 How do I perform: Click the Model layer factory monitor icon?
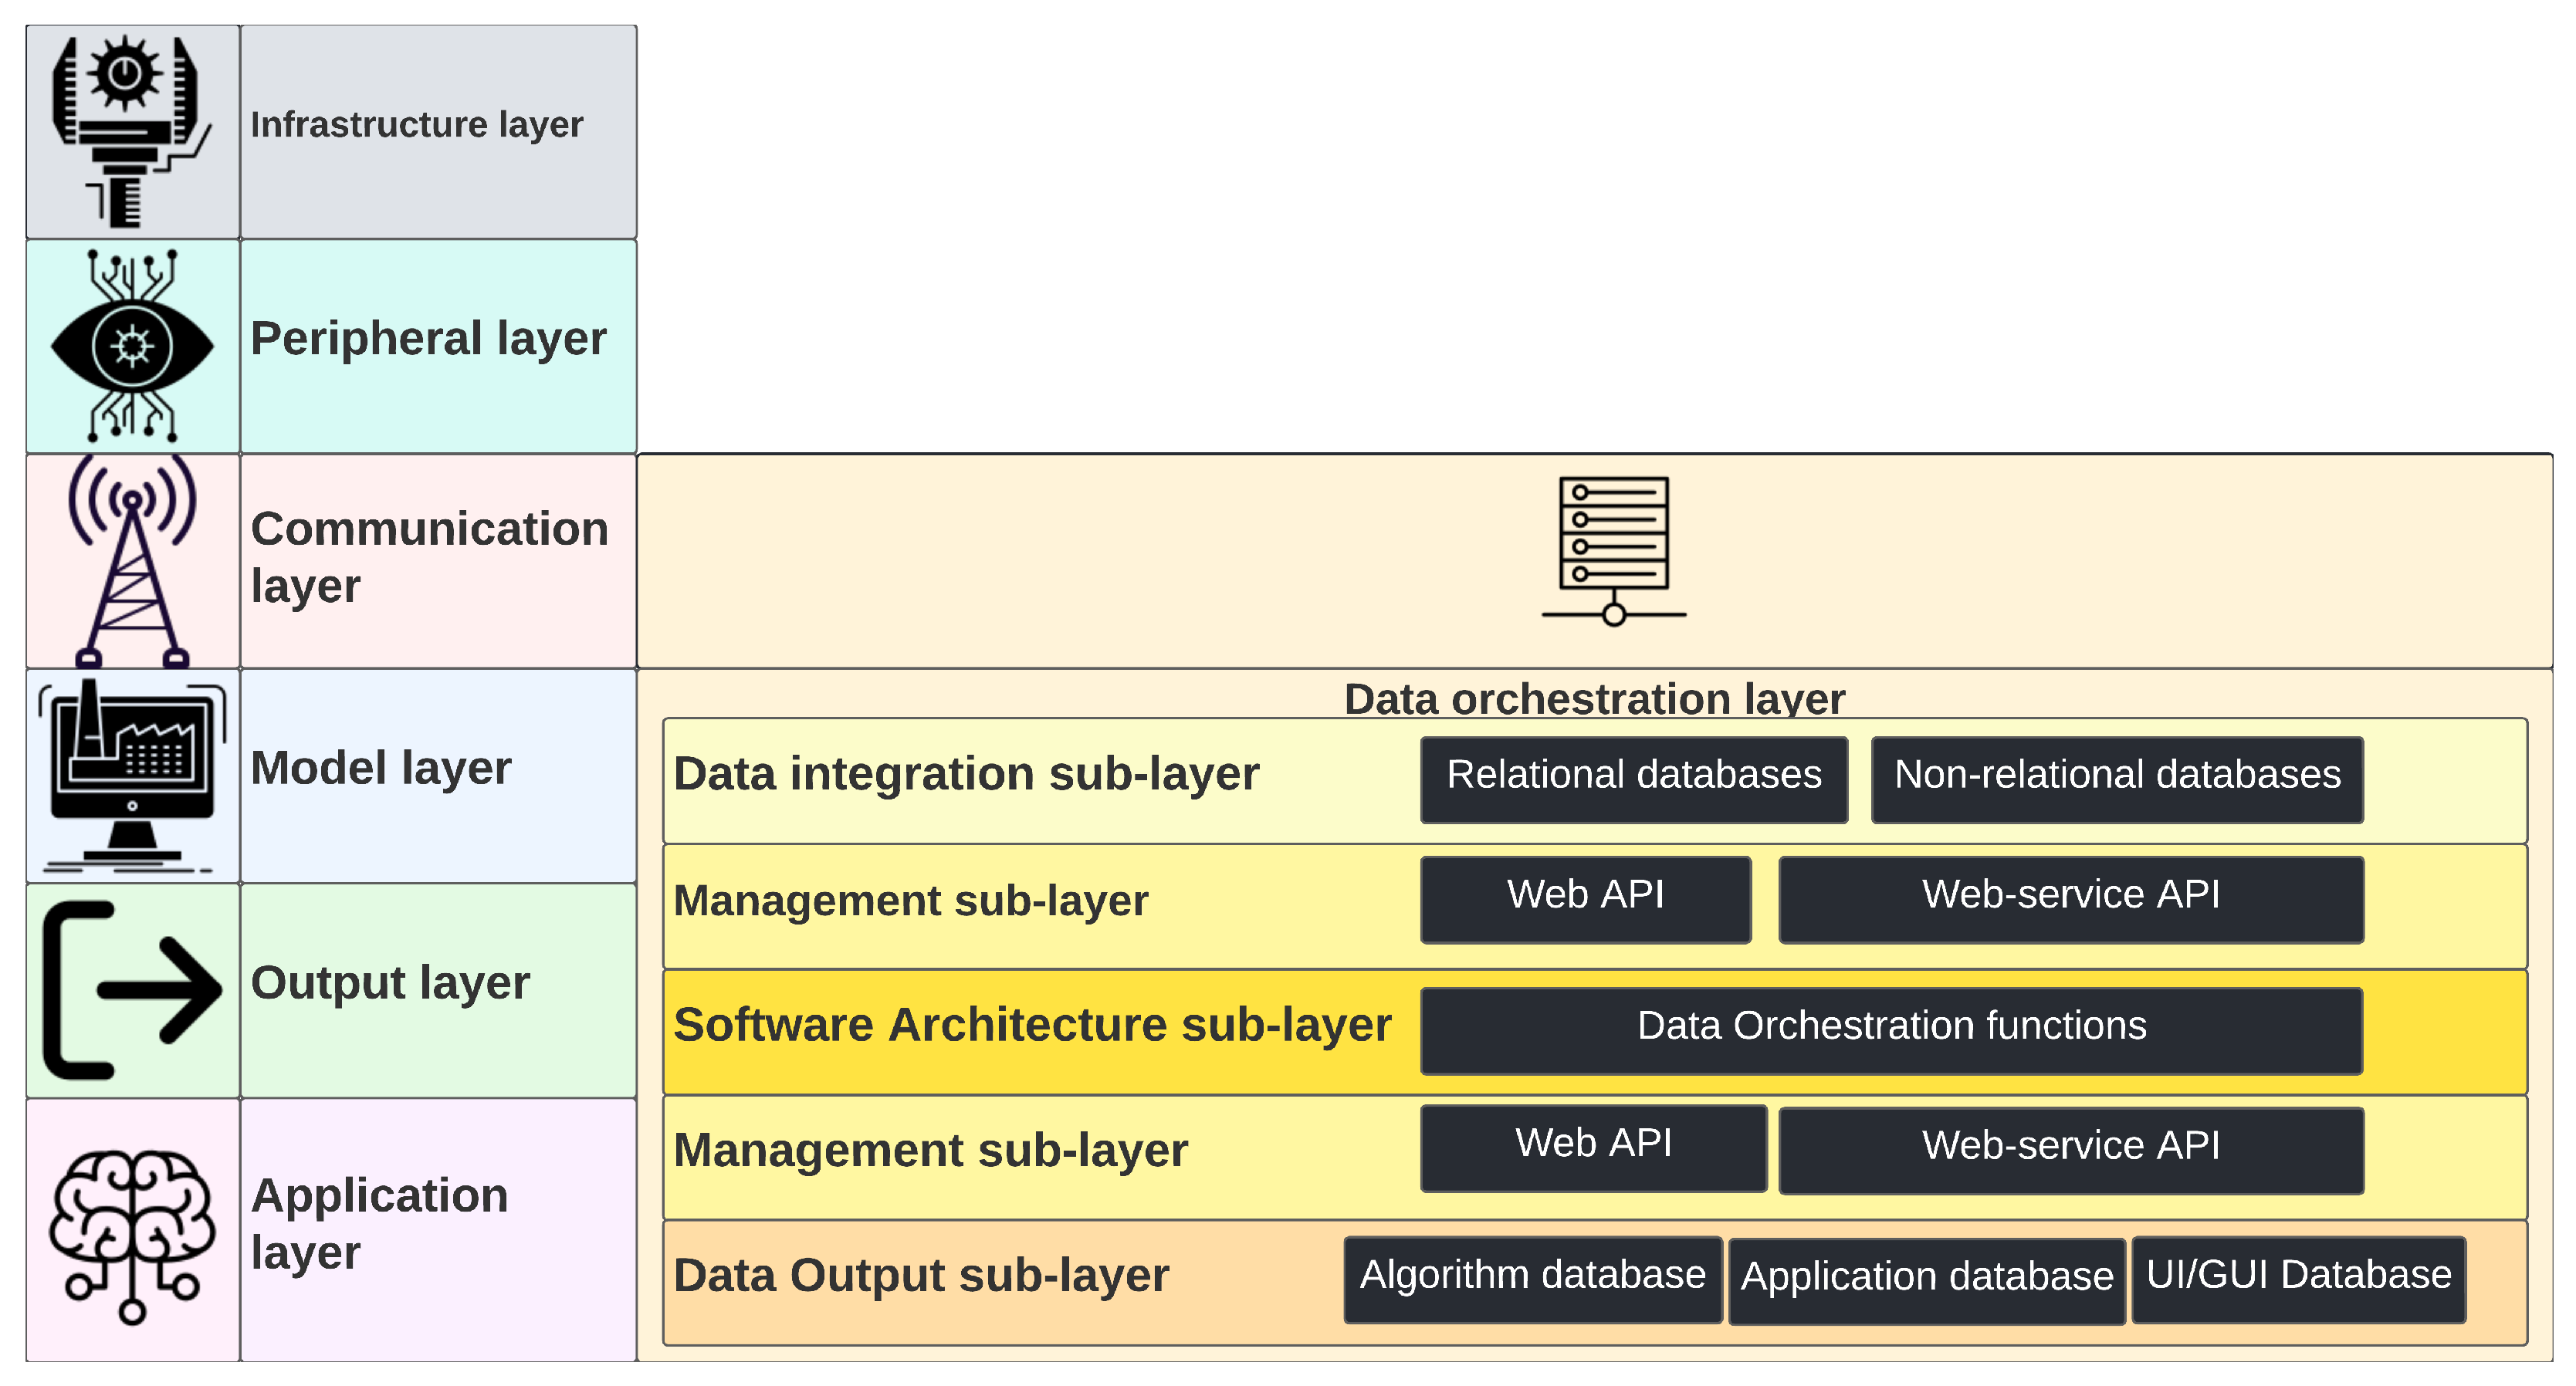(132, 775)
